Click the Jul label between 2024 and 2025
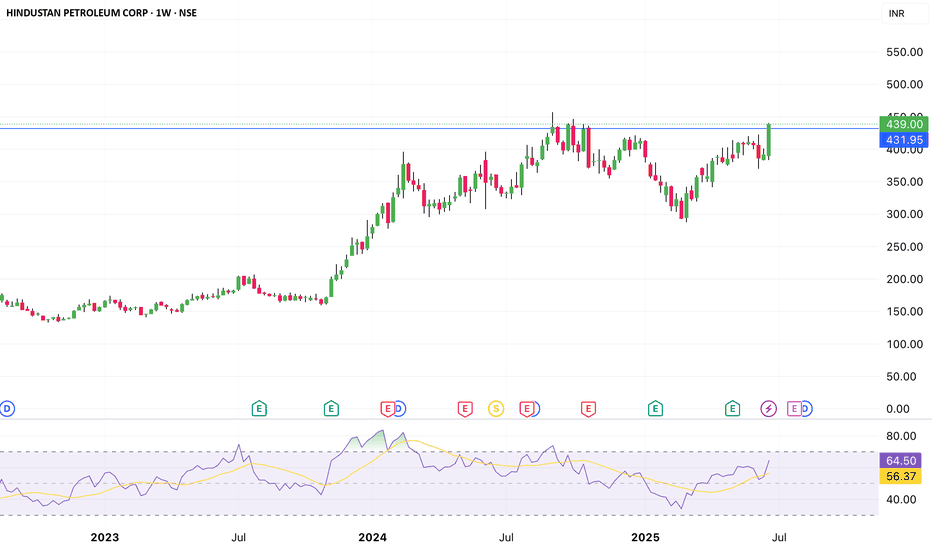This screenshot has width=932, height=550. point(506,538)
